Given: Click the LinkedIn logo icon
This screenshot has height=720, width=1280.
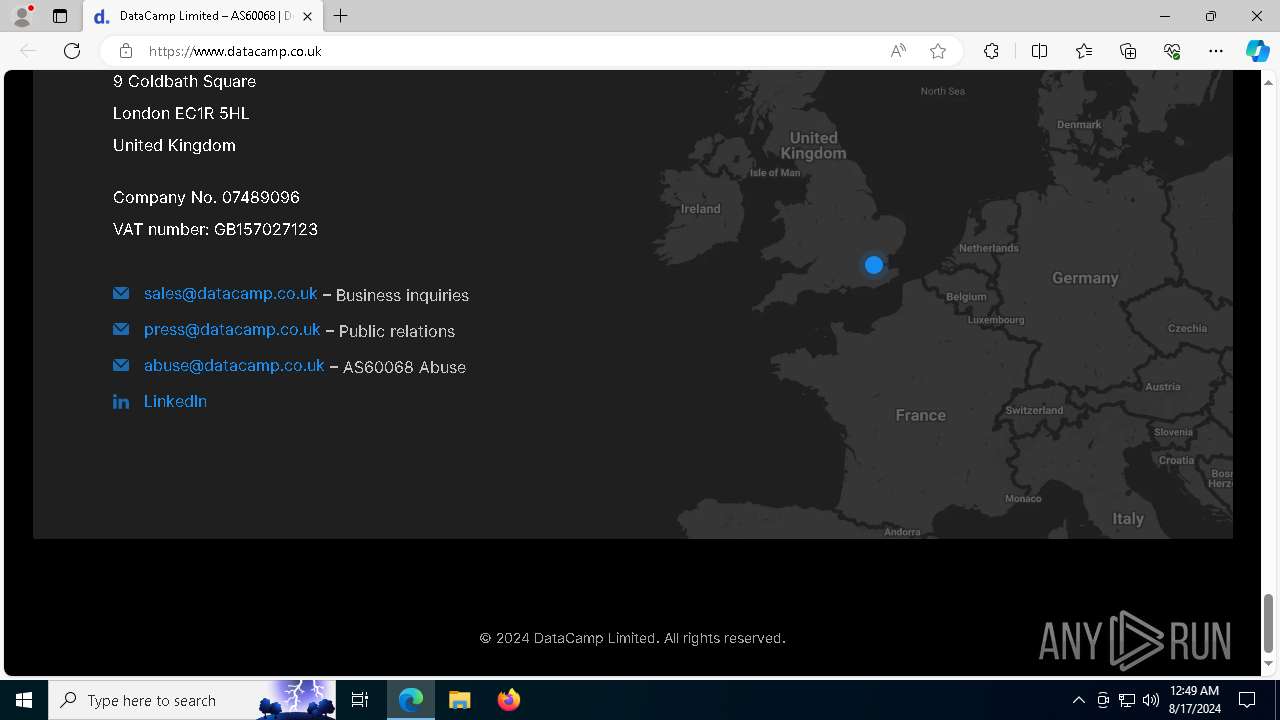Looking at the screenshot, I should click(121, 402).
